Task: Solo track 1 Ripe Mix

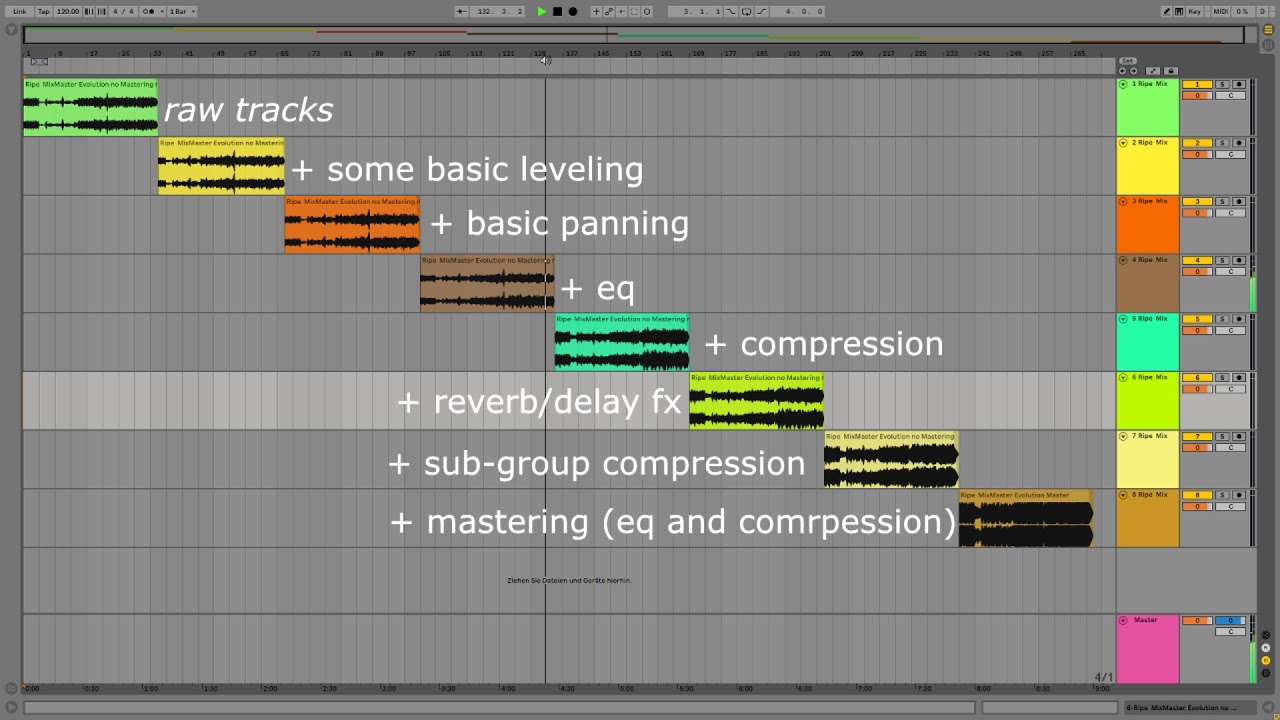Action: (1222, 84)
